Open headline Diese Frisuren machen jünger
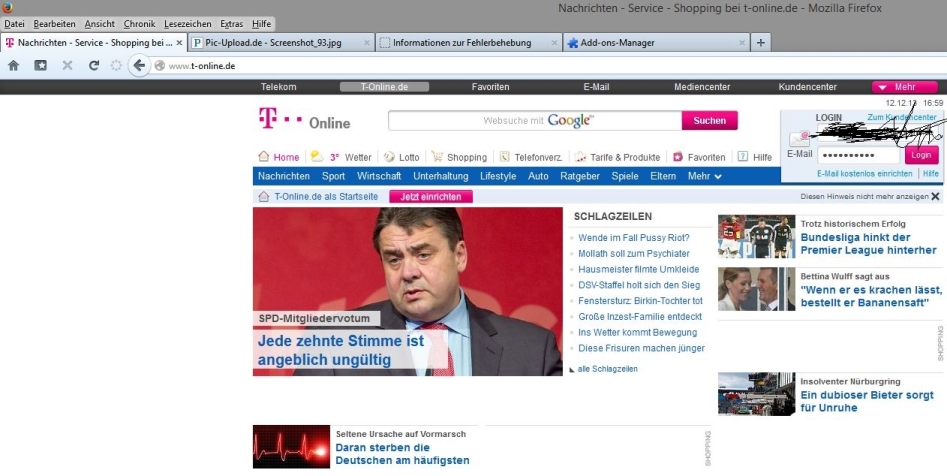Viewport: 947px width, 476px height. tap(641, 348)
